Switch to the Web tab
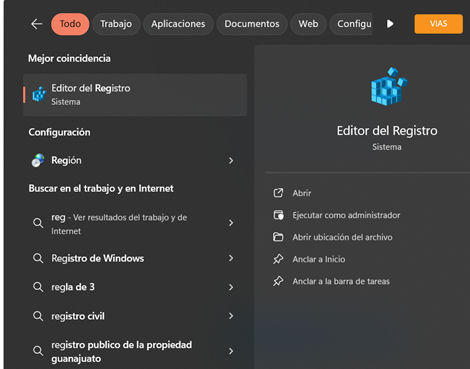Screen dimensions: 470x369 308,24
